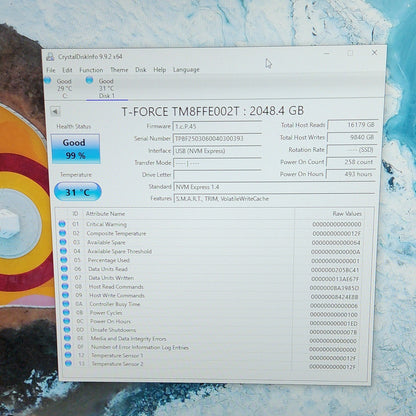Click the drive title T-FORCE TM8FFE002T
Image resolution: width=416 pixels, height=416 pixels.
(180, 111)
